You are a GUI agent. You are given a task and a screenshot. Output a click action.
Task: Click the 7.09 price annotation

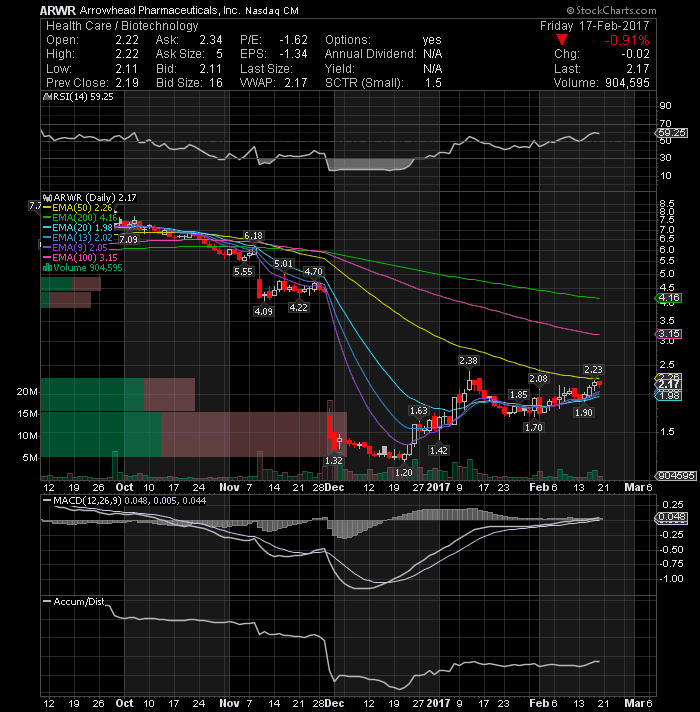coord(128,239)
